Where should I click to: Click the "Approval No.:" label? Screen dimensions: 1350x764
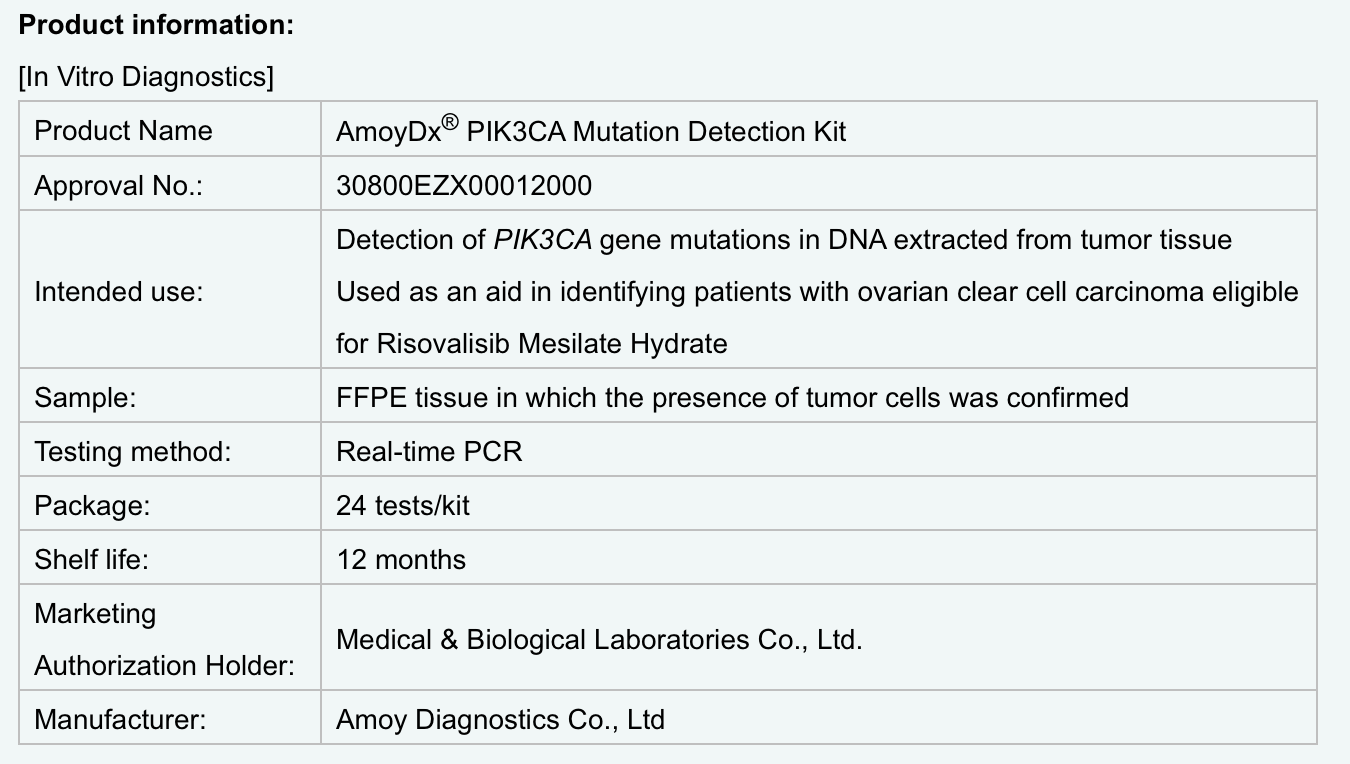pos(118,186)
